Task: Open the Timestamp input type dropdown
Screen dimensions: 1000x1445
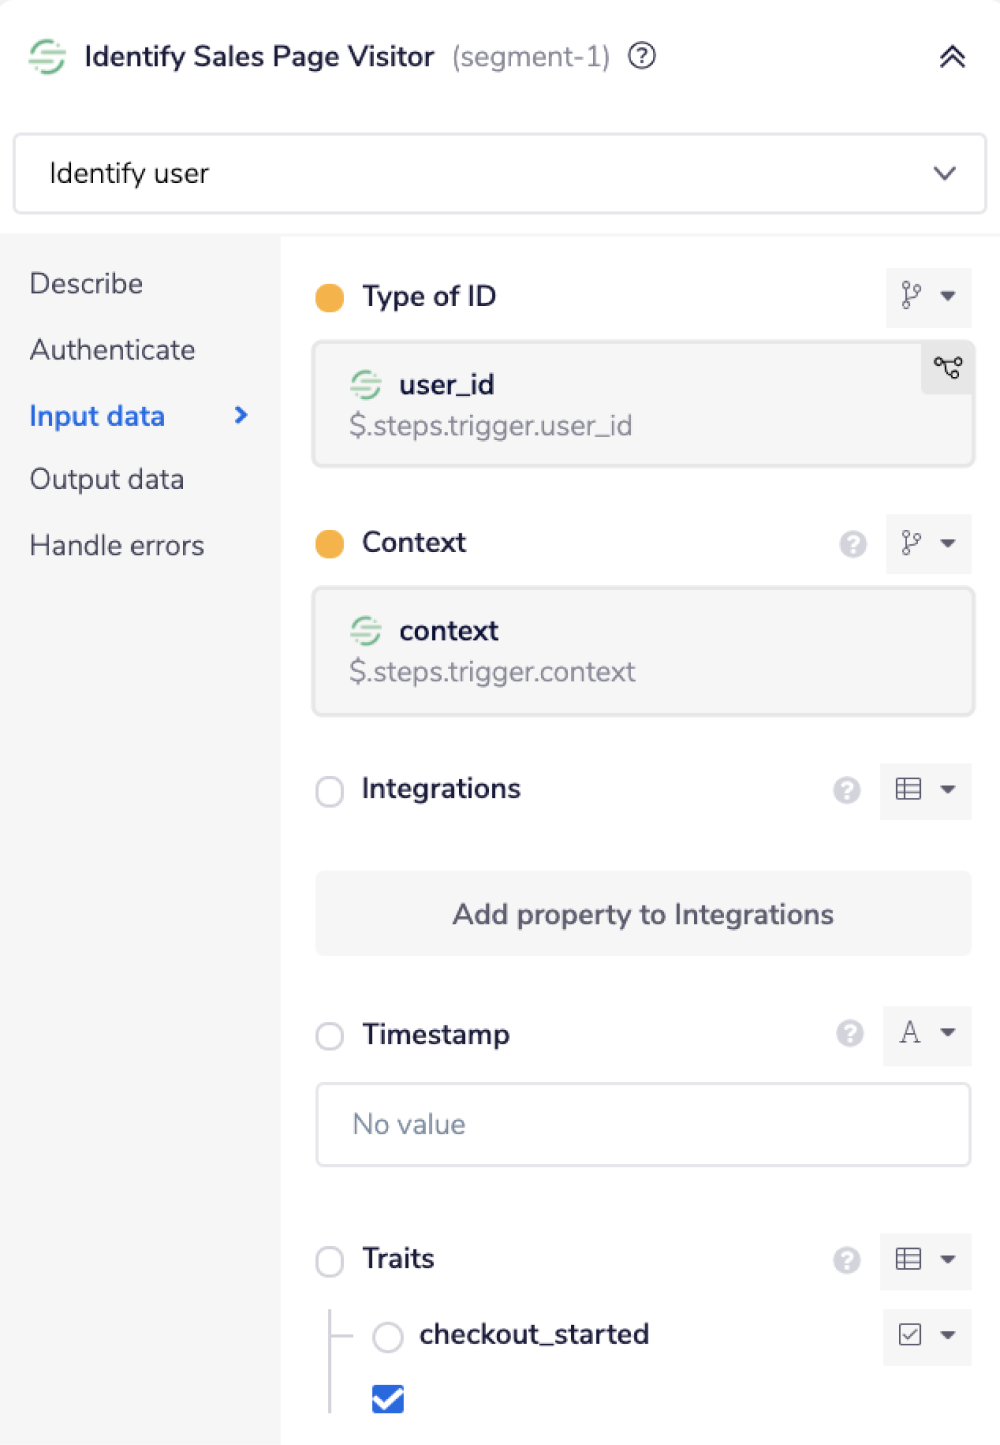Action: point(927,1035)
